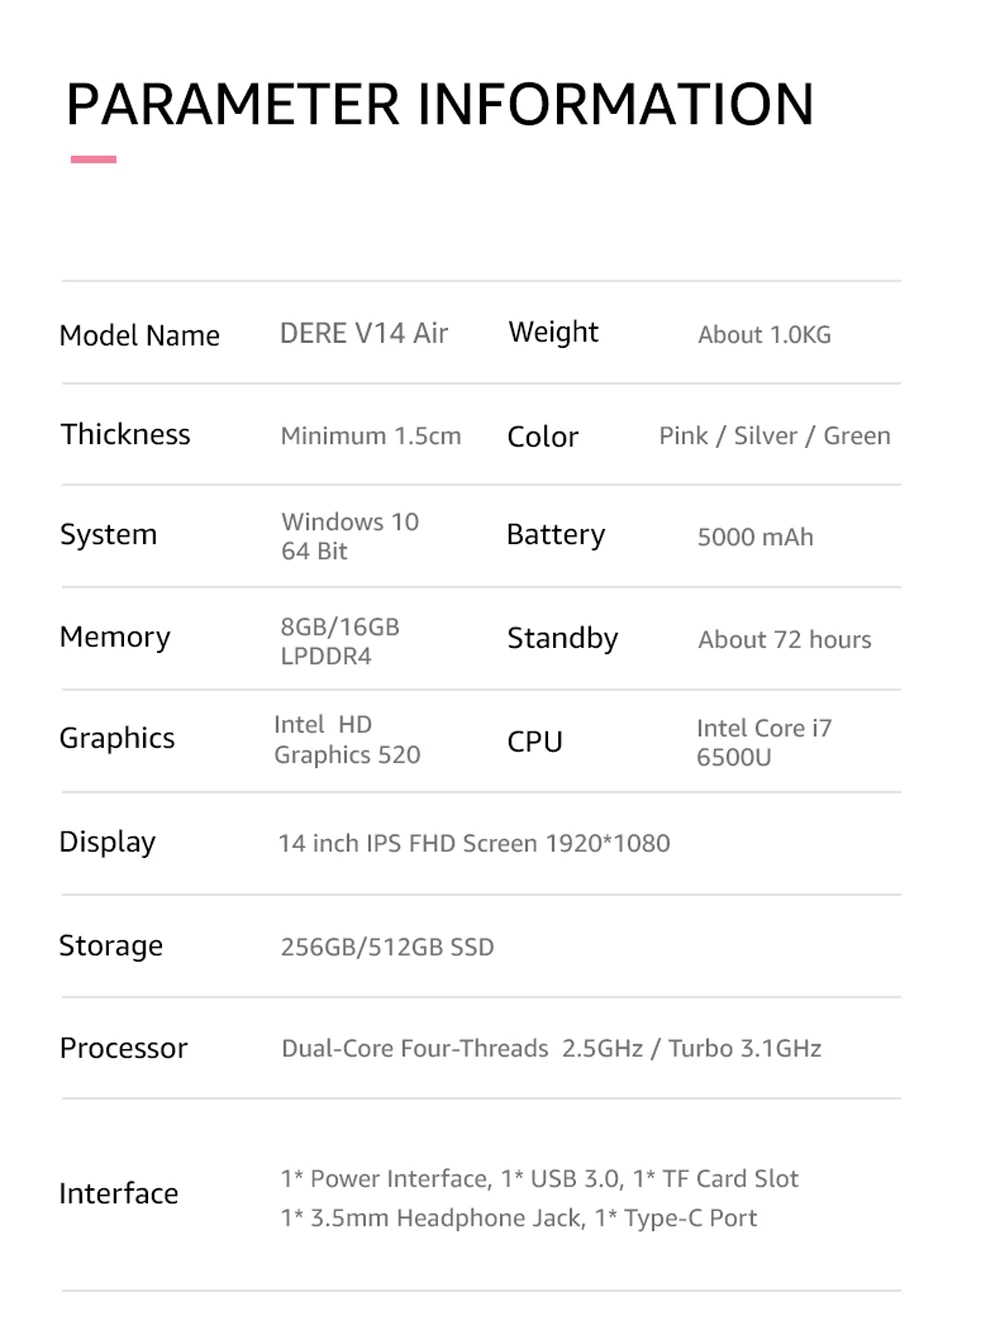Click the Battery label

click(x=555, y=535)
